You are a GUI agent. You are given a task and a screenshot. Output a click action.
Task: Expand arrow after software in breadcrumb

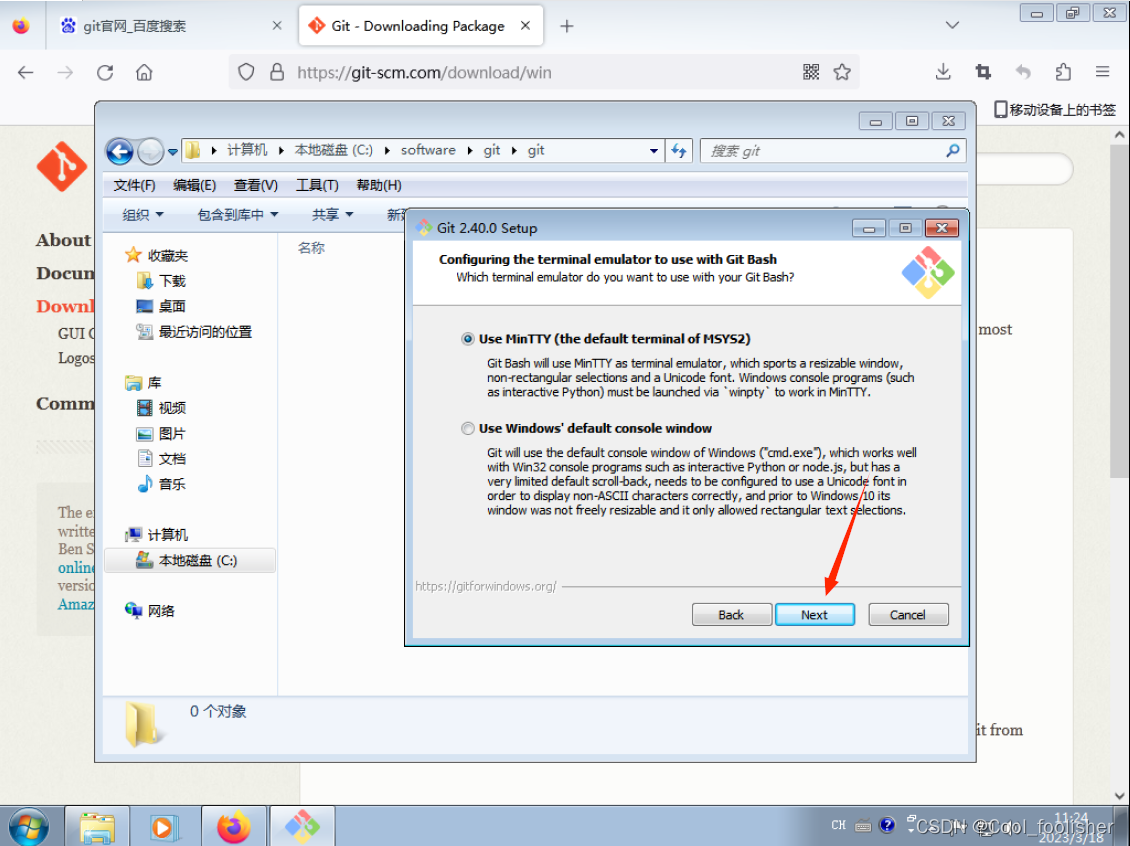click(x=470, y=151)
